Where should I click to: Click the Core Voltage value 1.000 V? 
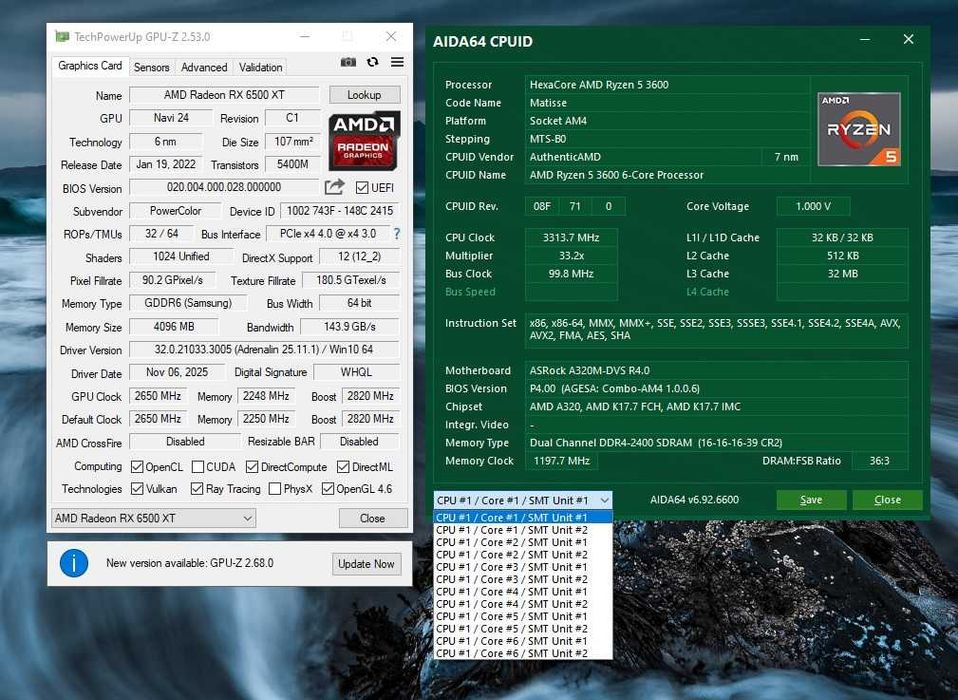coord(813,206)
